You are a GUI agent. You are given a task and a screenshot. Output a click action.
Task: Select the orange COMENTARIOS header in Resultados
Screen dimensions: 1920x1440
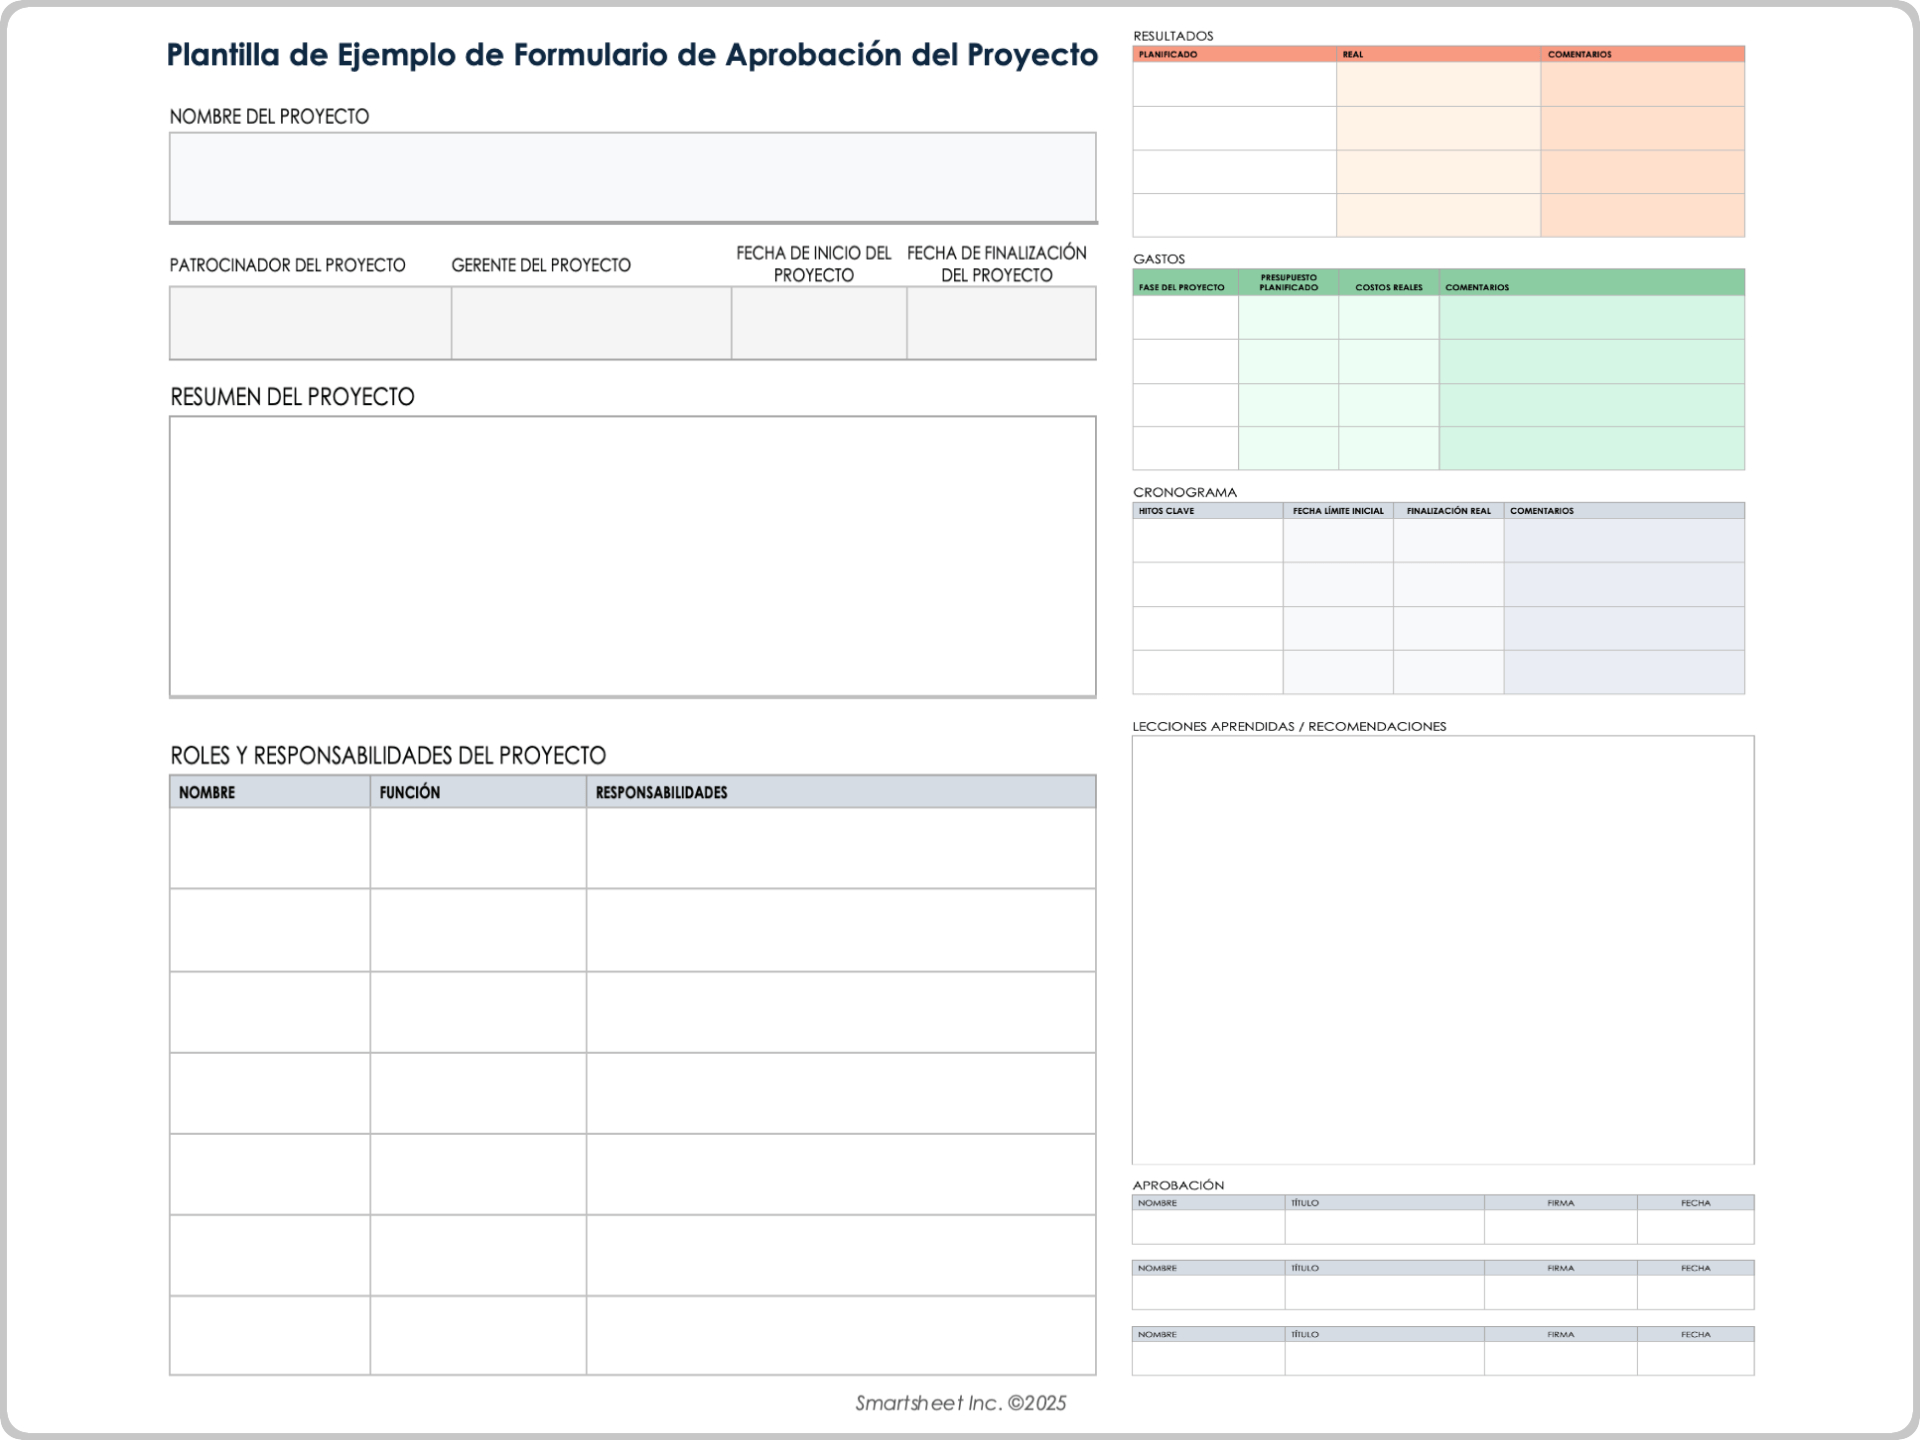pyautogui.click(x=1579, y=54)
